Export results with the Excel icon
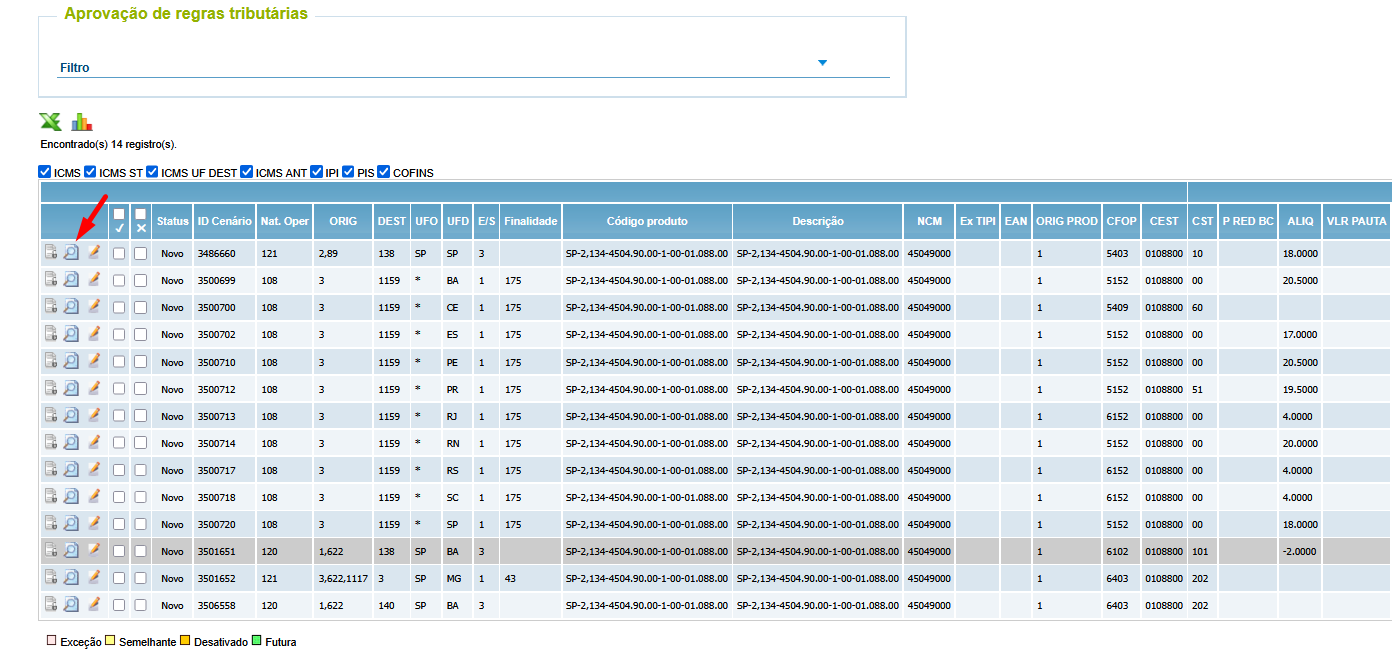The height and width of the screenshot is (657, 1392). click(50, 122)
